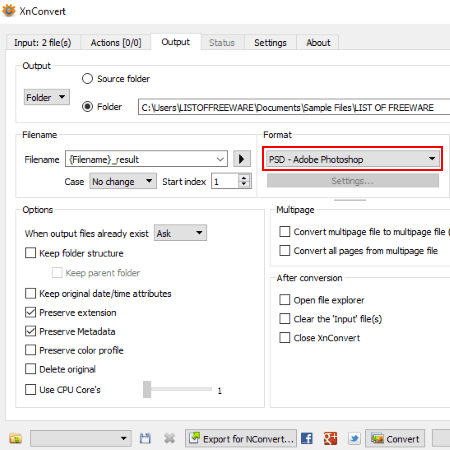Adjust the CPU cores slider handle
Viewport: 450px width, 450px height.
[x=147, y=389]
